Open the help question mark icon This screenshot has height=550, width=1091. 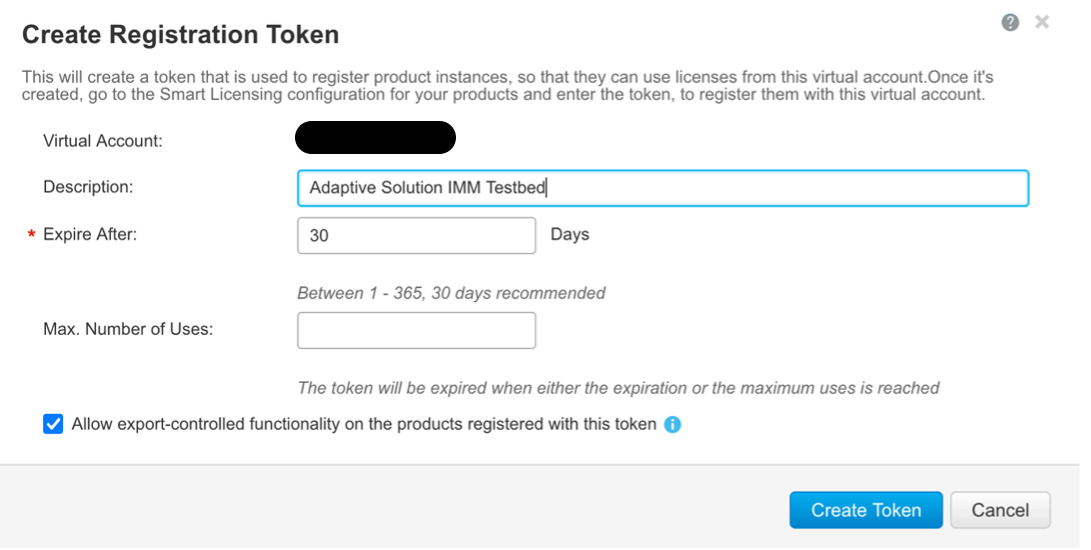[x=1010, y=22]
